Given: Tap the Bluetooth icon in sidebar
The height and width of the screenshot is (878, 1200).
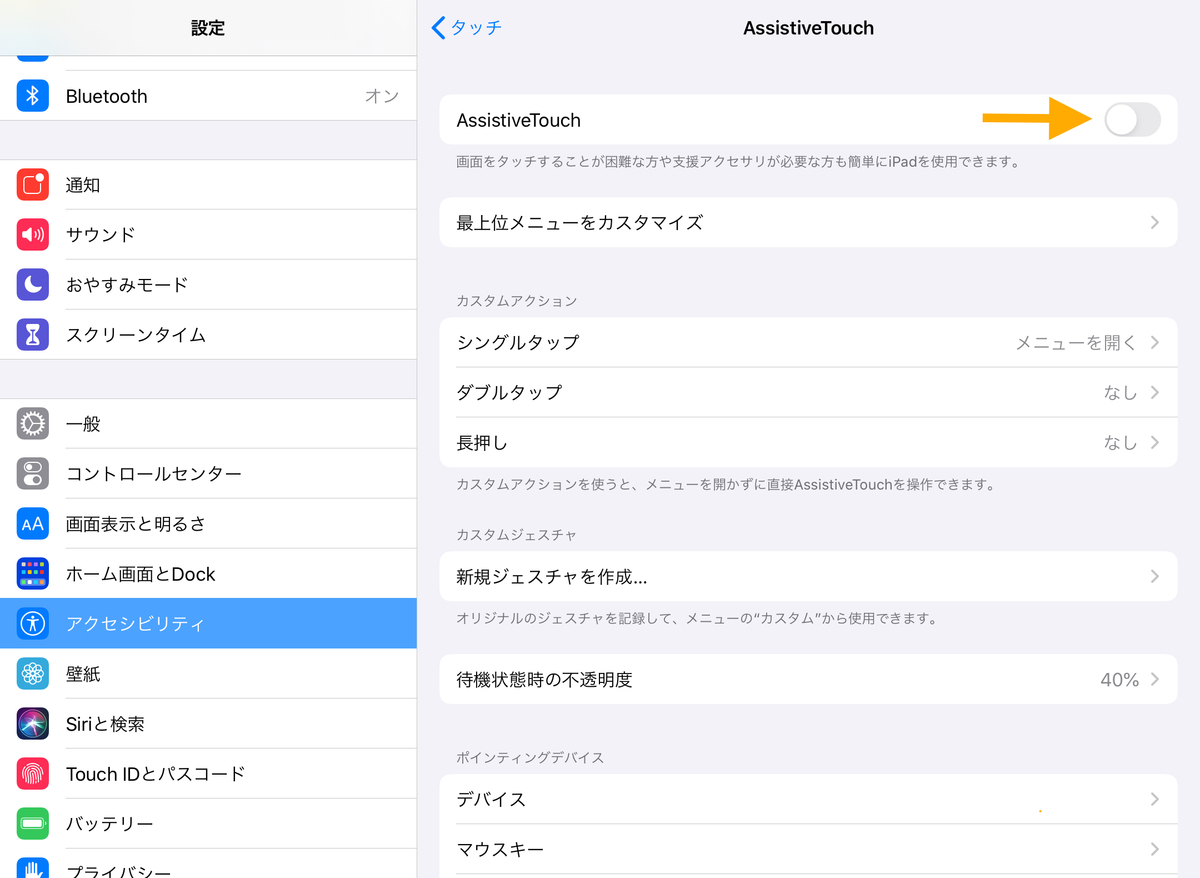Looking at the screenshot, I should pyautogui.click(x=33, y=96).
